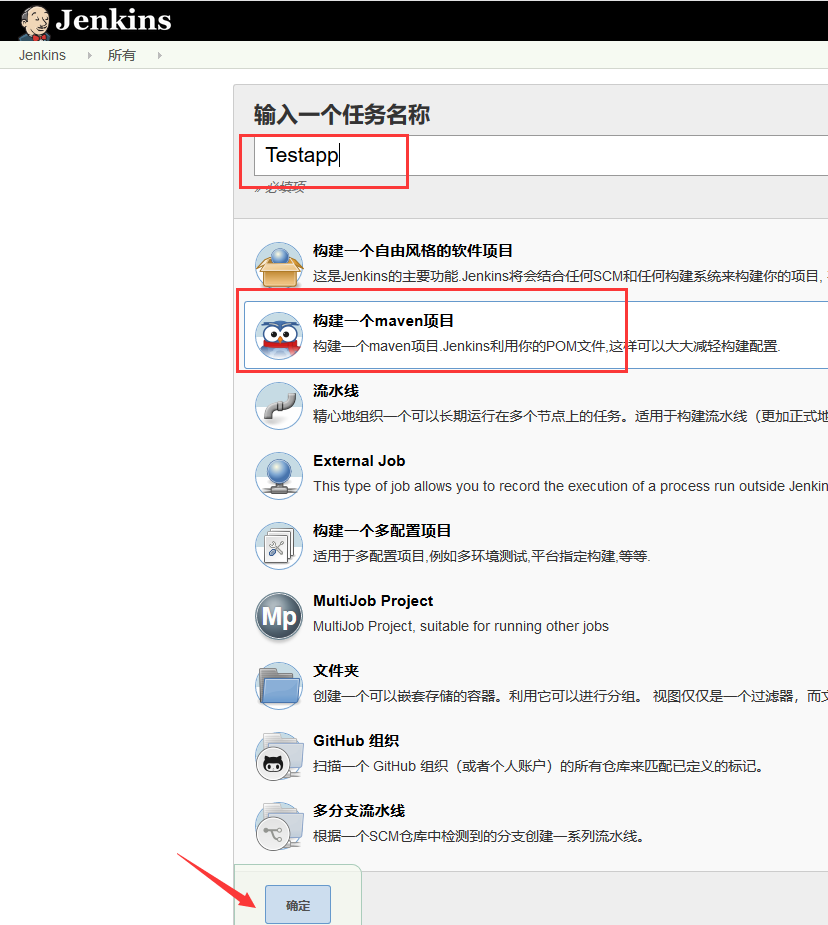Choose 构建一个多配置项目 title
The image size is (828, 925).
click(382, 531)
